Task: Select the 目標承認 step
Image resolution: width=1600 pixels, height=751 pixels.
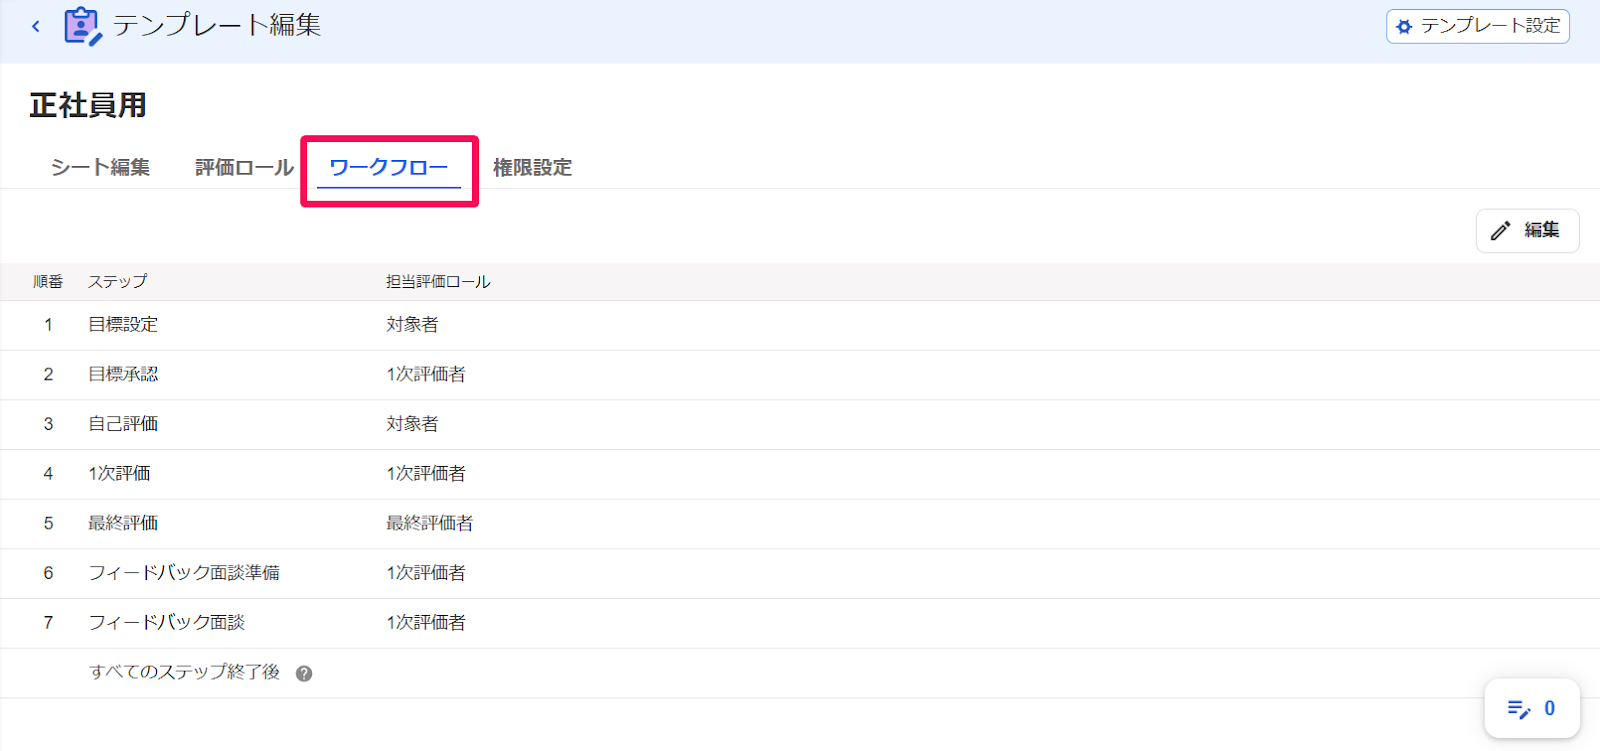Action: click(x=123, y=375)
